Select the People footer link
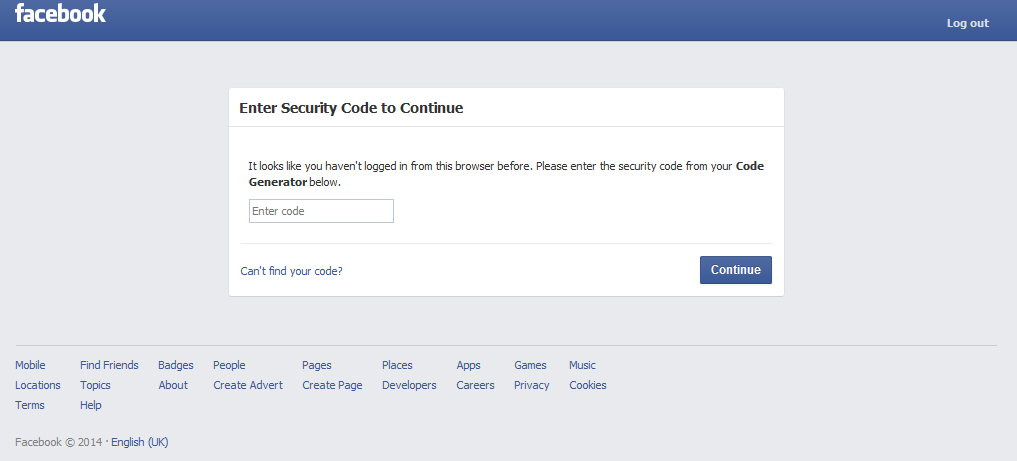Screen dimensions: 1017x461 click(x=229, y=365)
